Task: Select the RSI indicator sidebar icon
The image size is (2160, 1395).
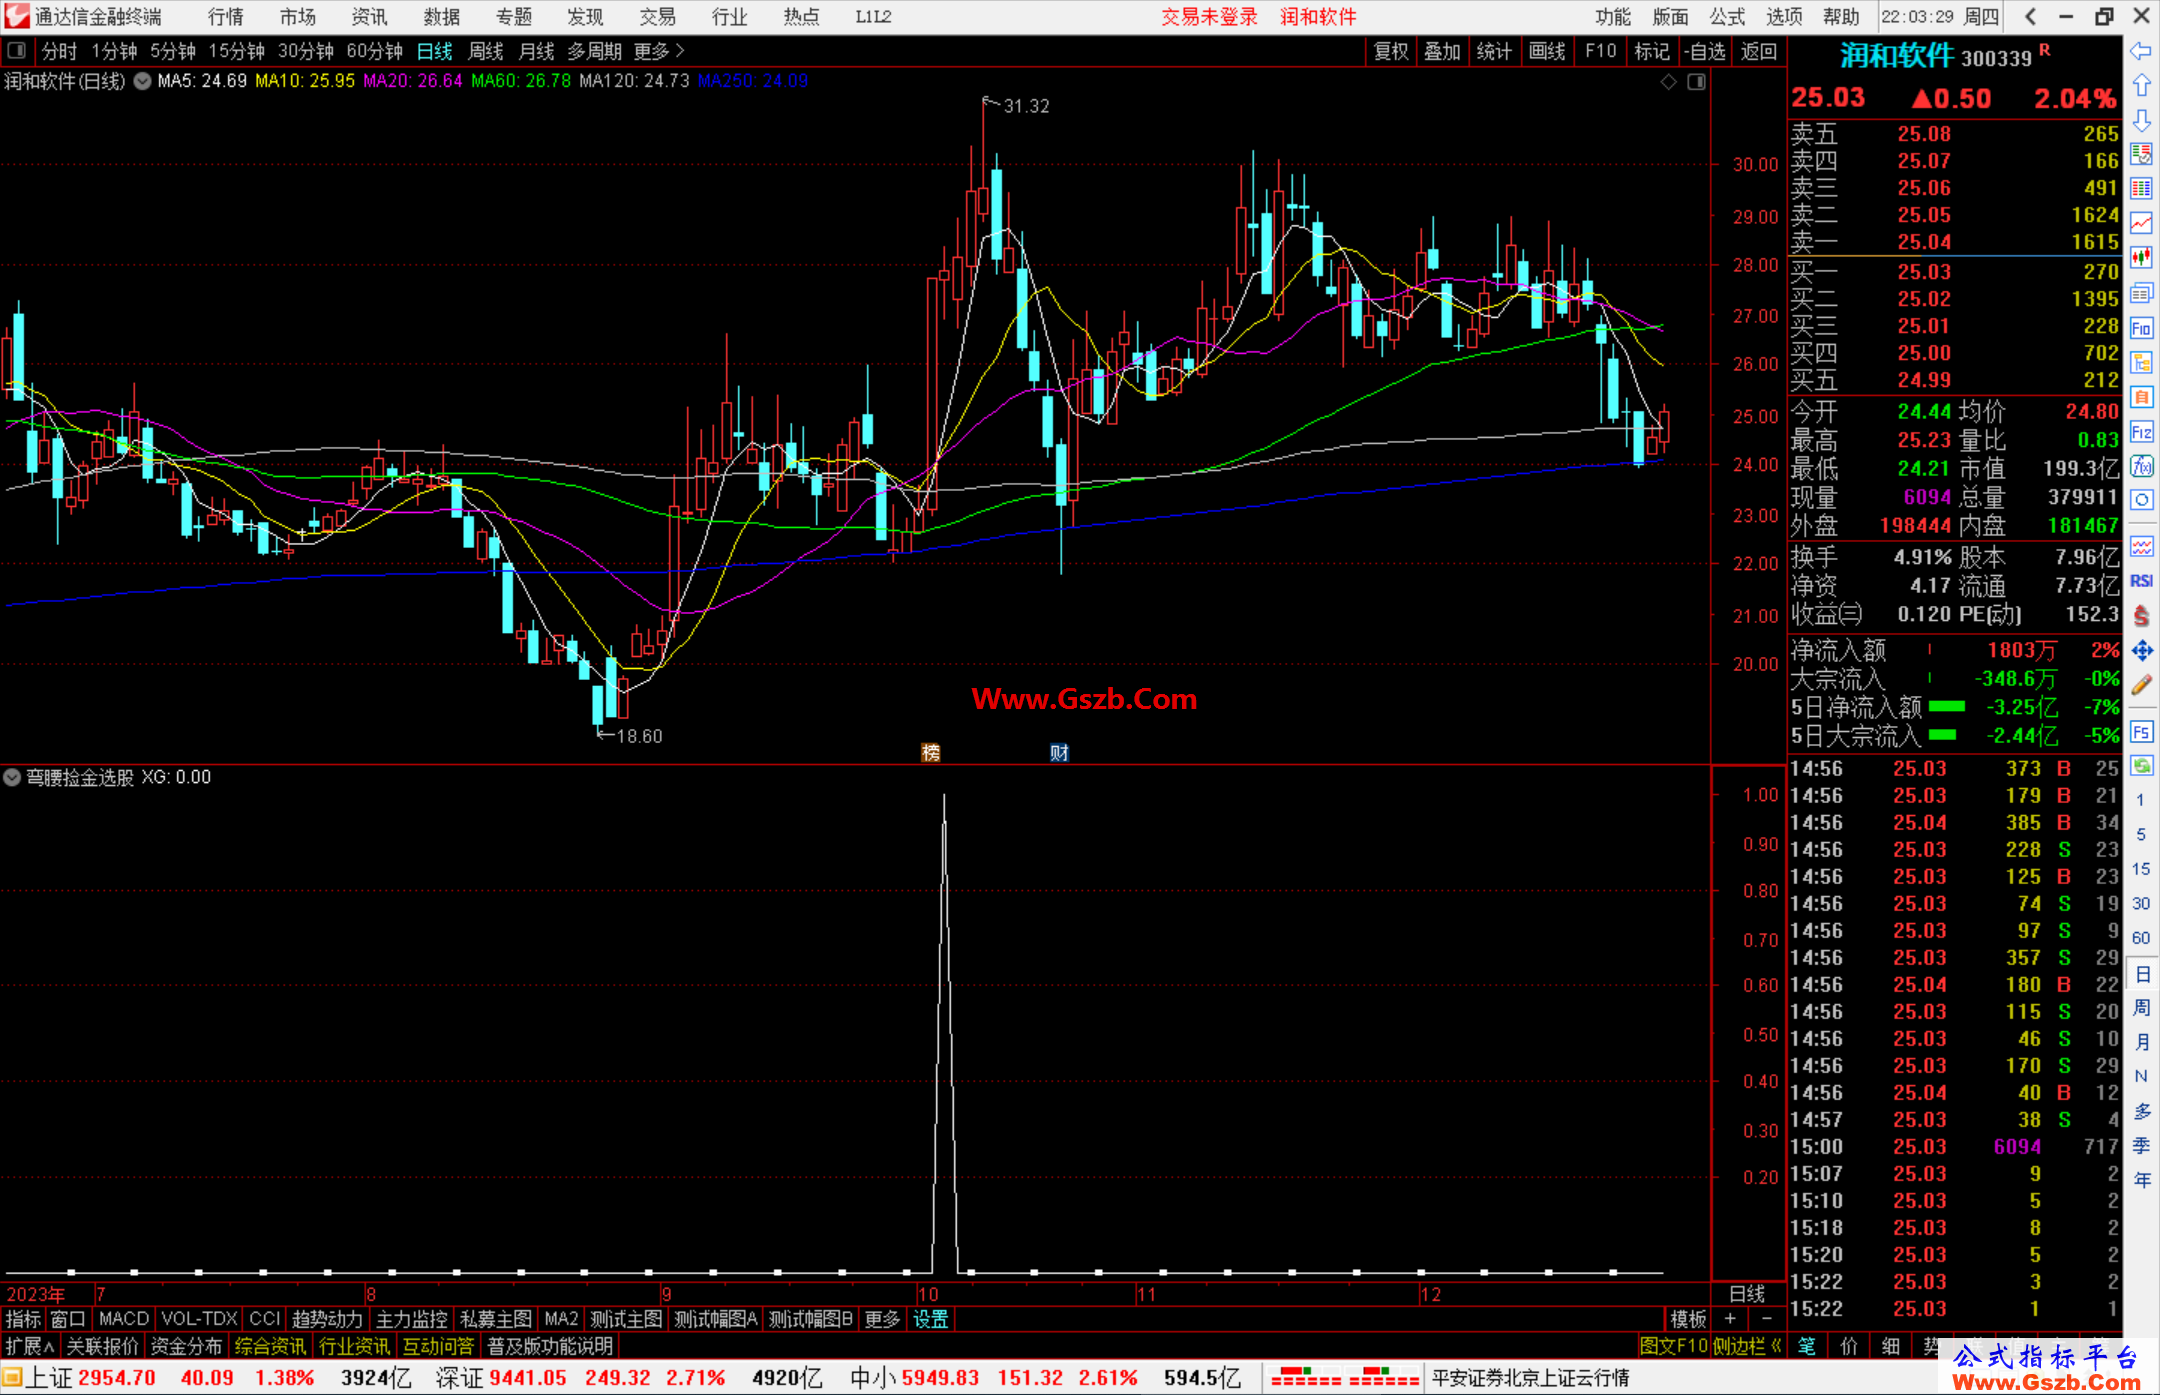Action: [x=2141, y=581]
